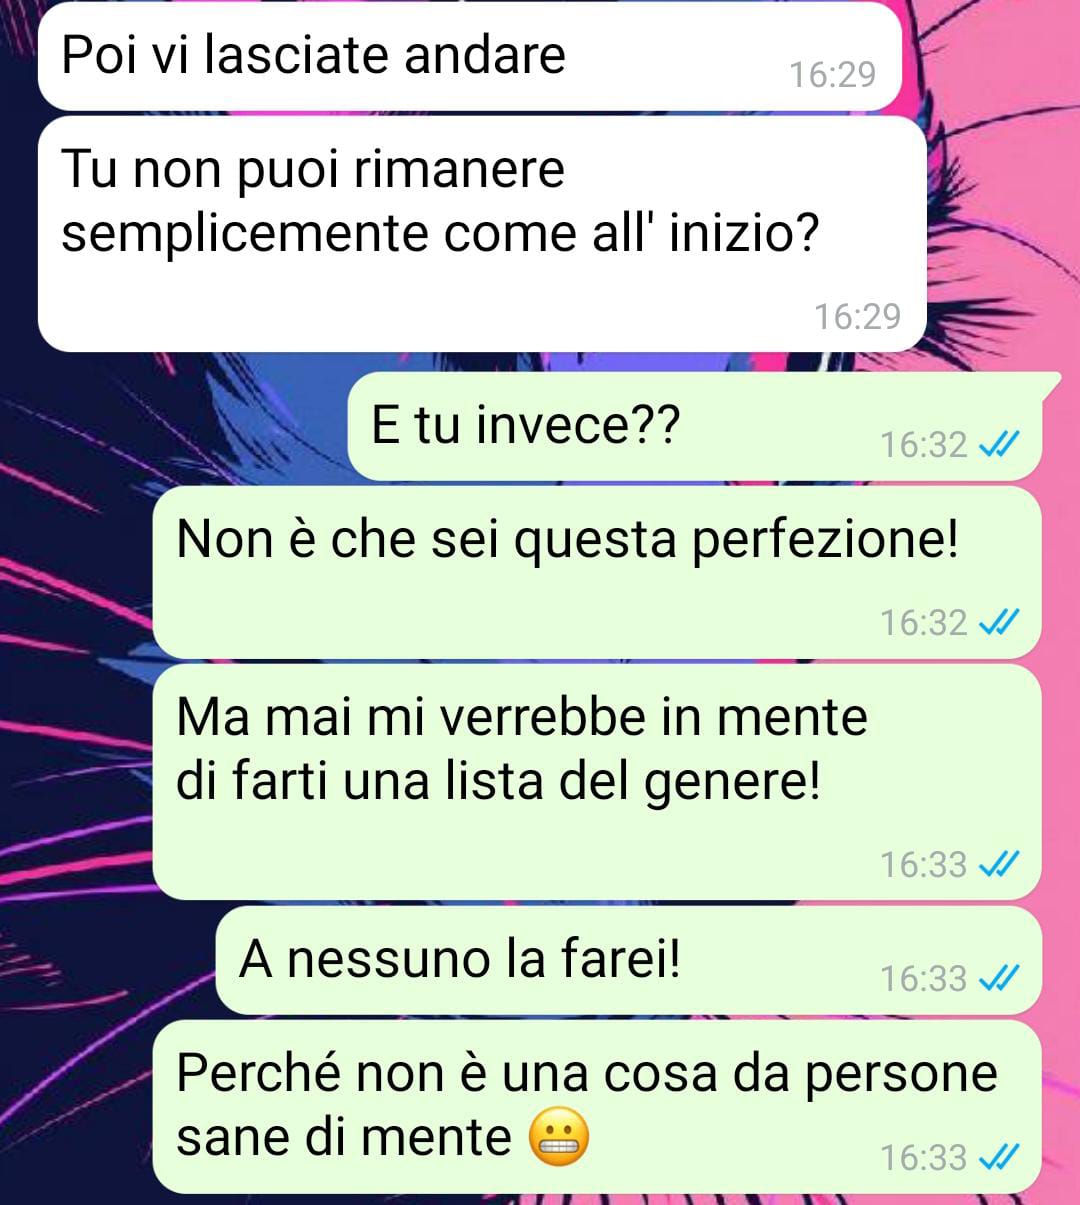Select 'Non è che sei questa perfezione!' bubble
The height and width of the screenshot is (1205, 1080).
(597, 572)
